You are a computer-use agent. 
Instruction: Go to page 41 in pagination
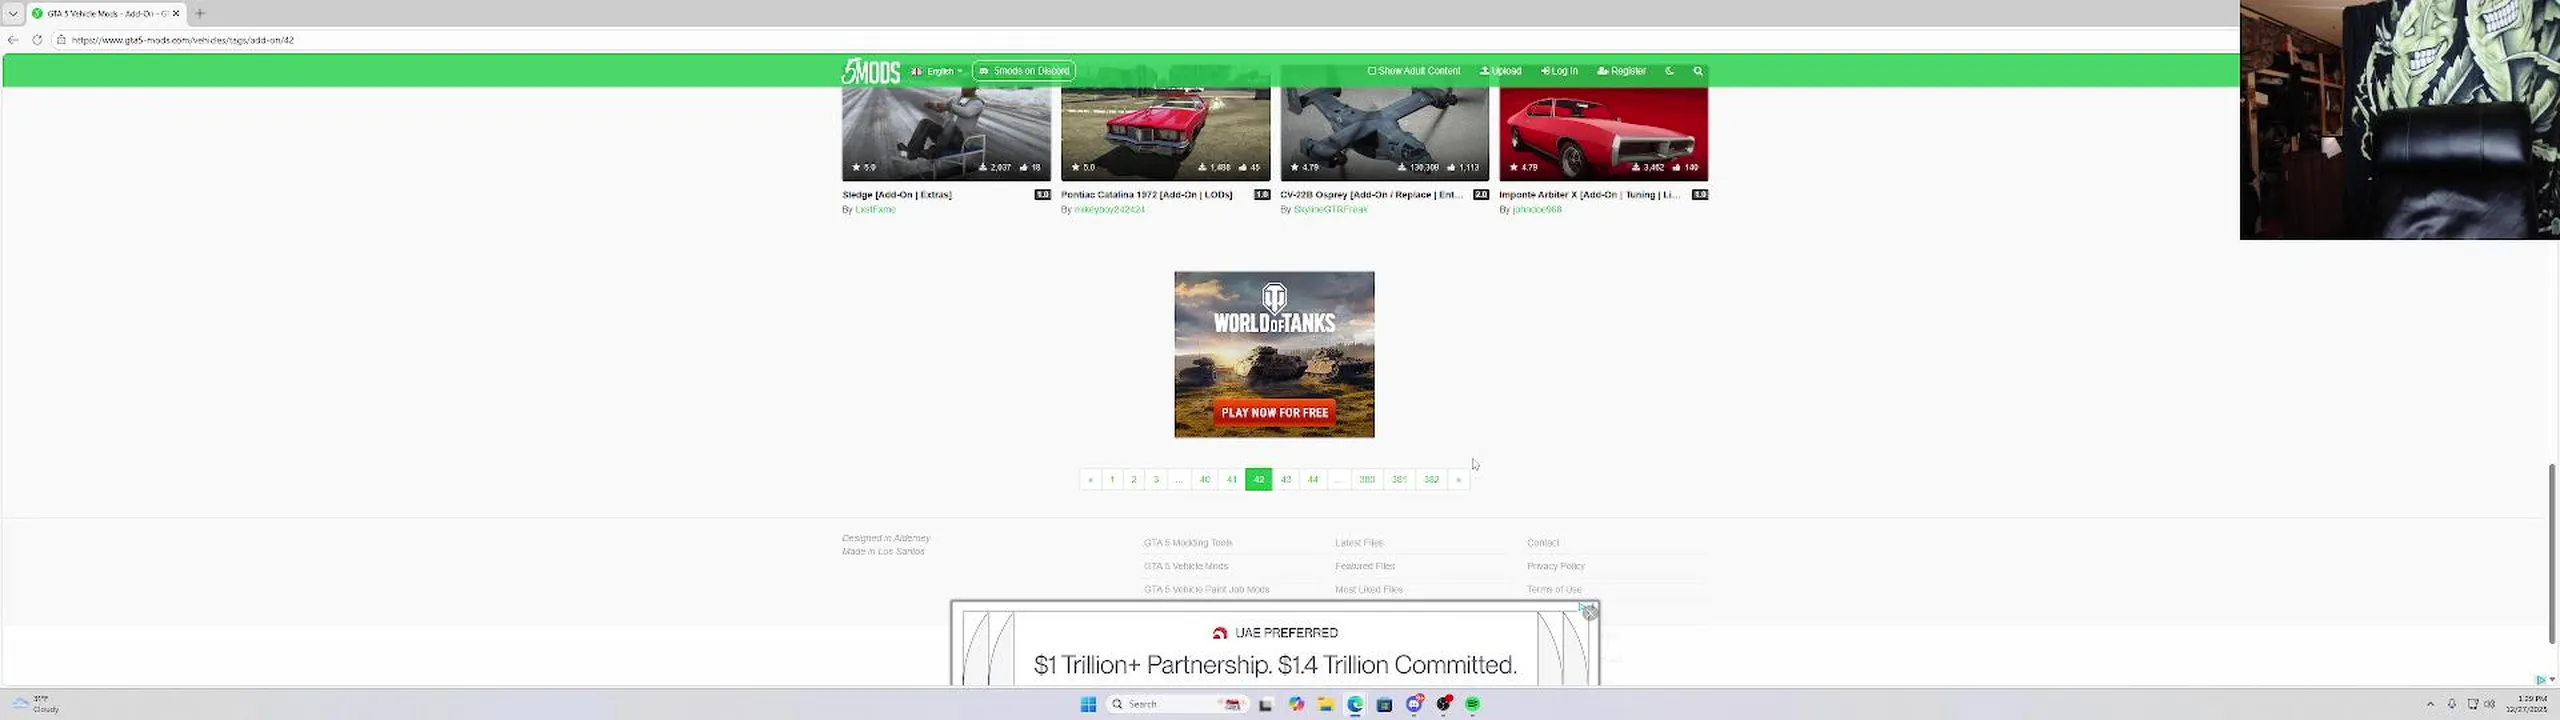click(x=1232, y=480)
